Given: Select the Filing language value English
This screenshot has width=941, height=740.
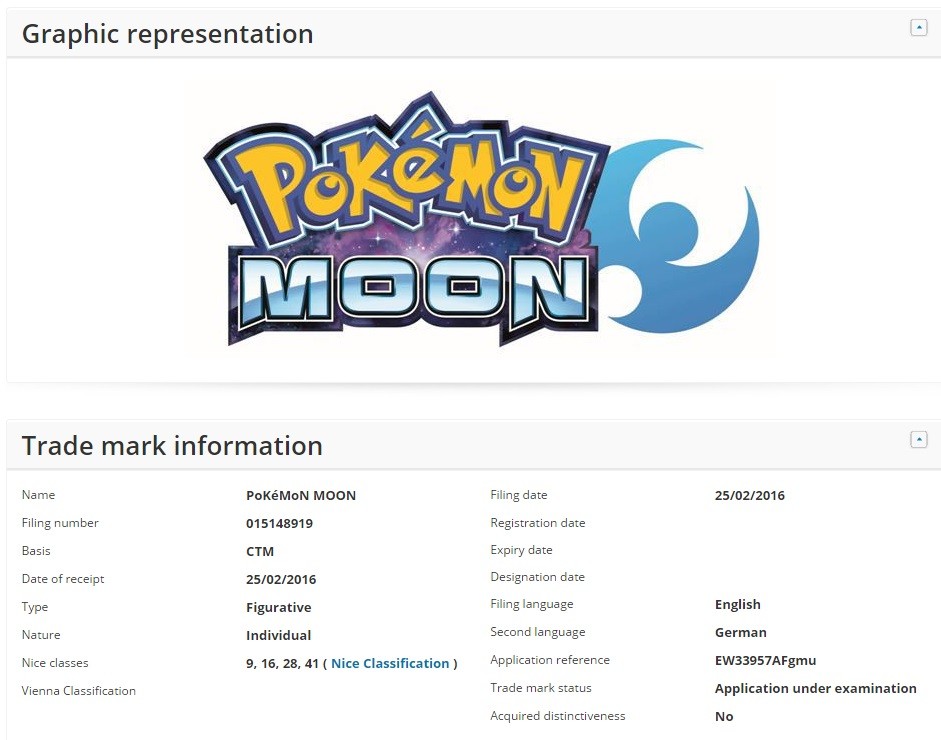Looking at the screenshot, I should click(x=738, y=604).
